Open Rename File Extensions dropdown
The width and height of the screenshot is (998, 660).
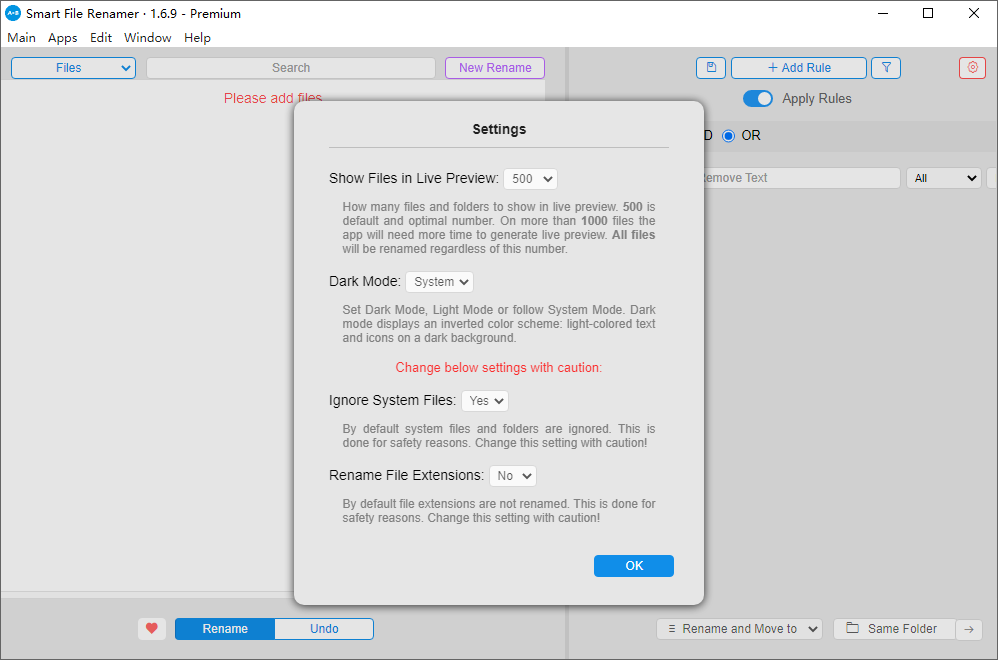click(513, 476)
